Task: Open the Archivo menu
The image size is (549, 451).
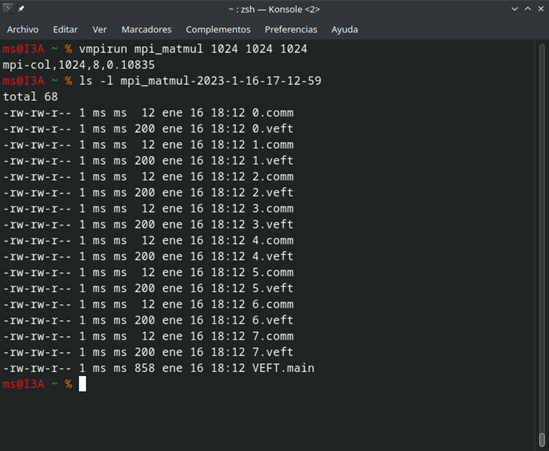Action: [23, 30]
